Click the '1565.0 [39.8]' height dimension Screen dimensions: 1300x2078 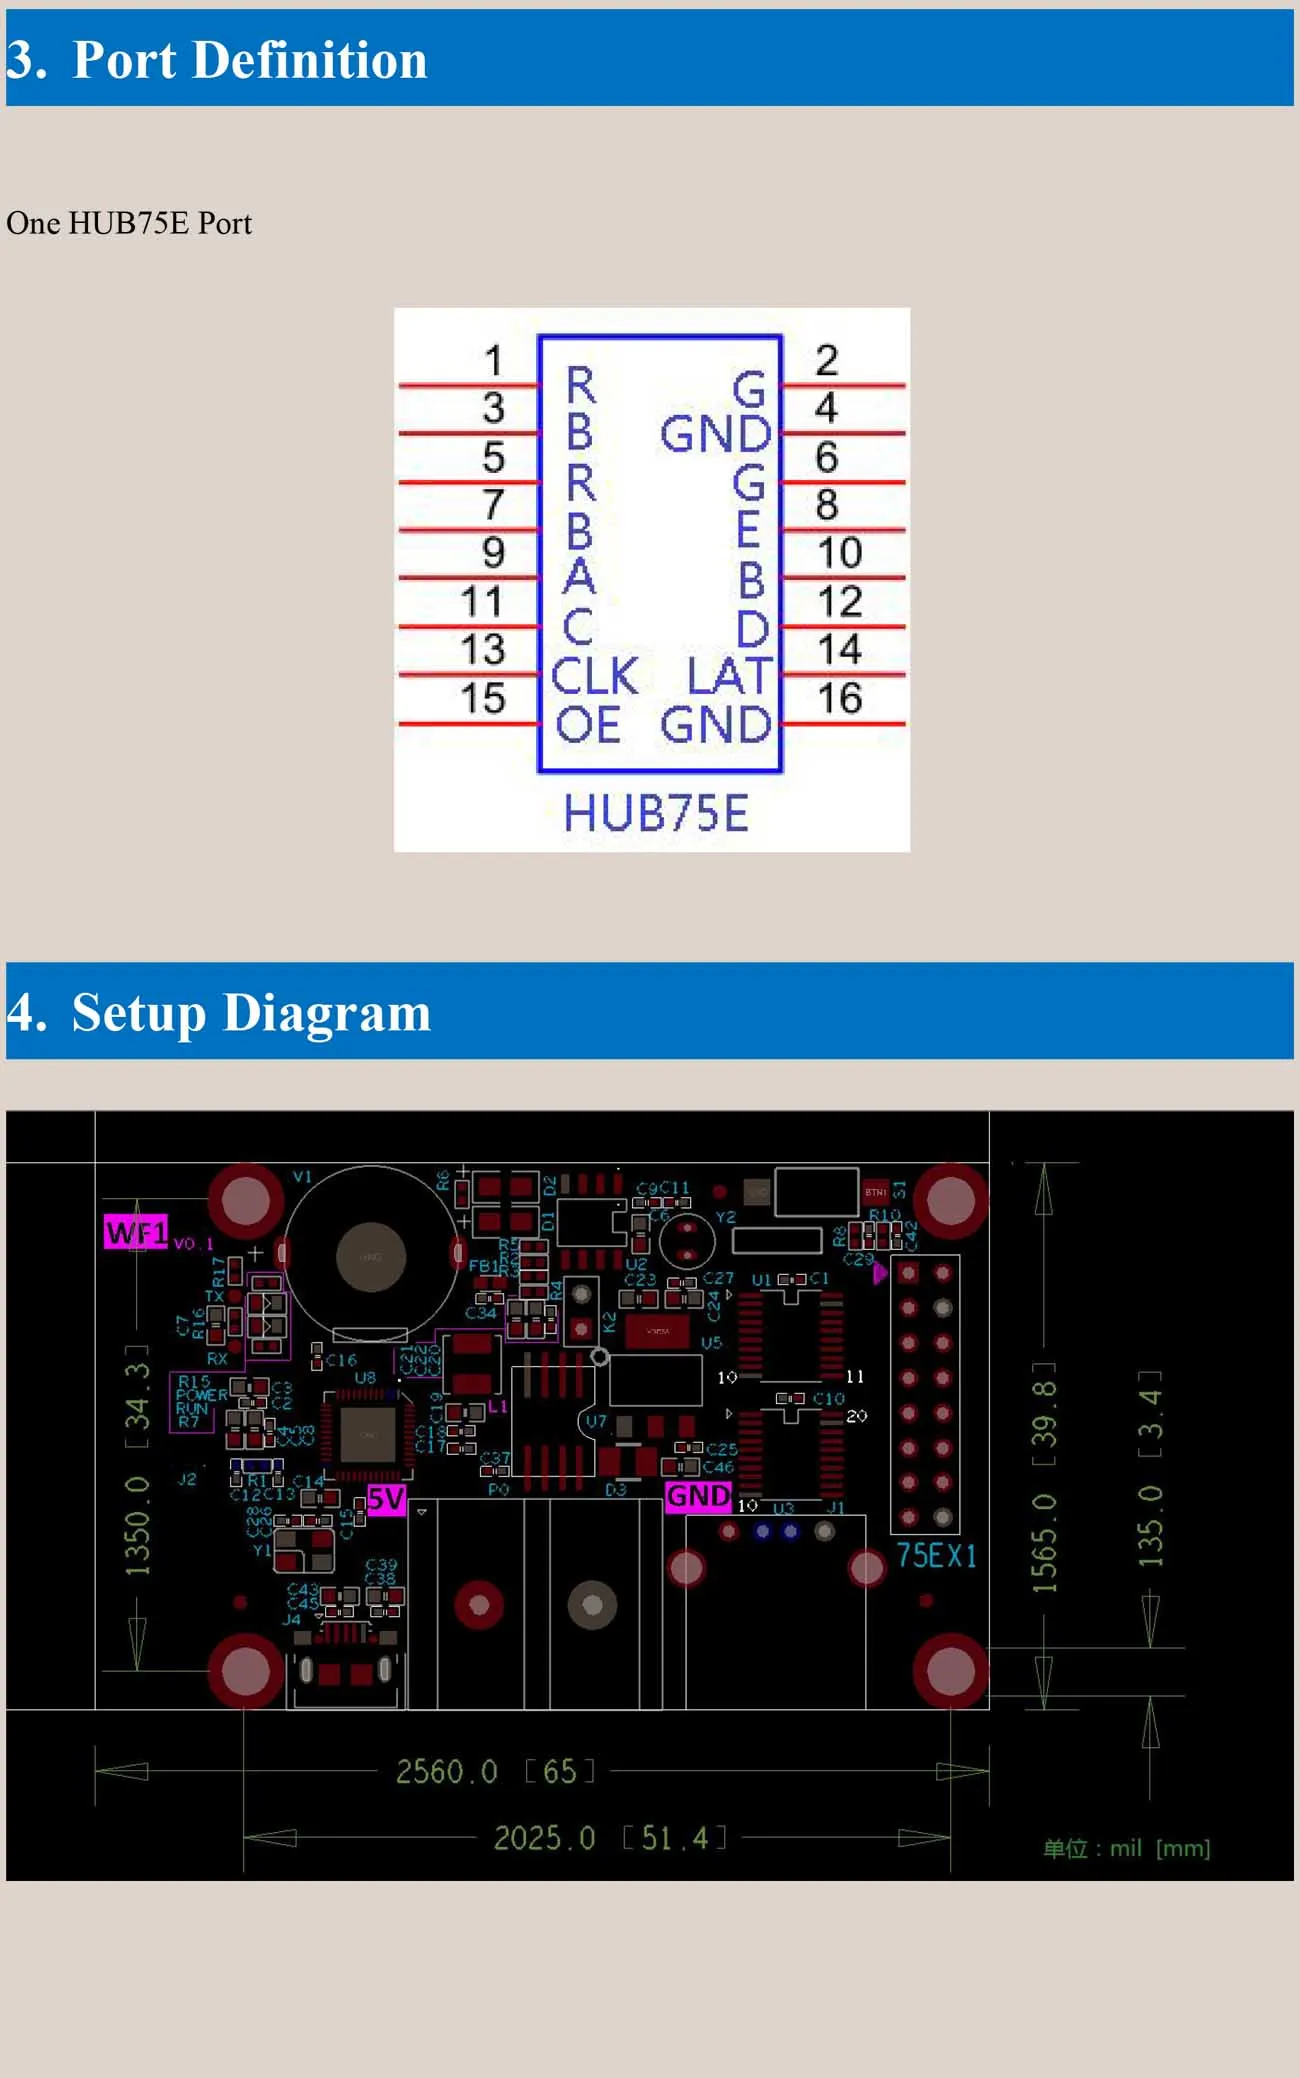click(1043, 1477)
